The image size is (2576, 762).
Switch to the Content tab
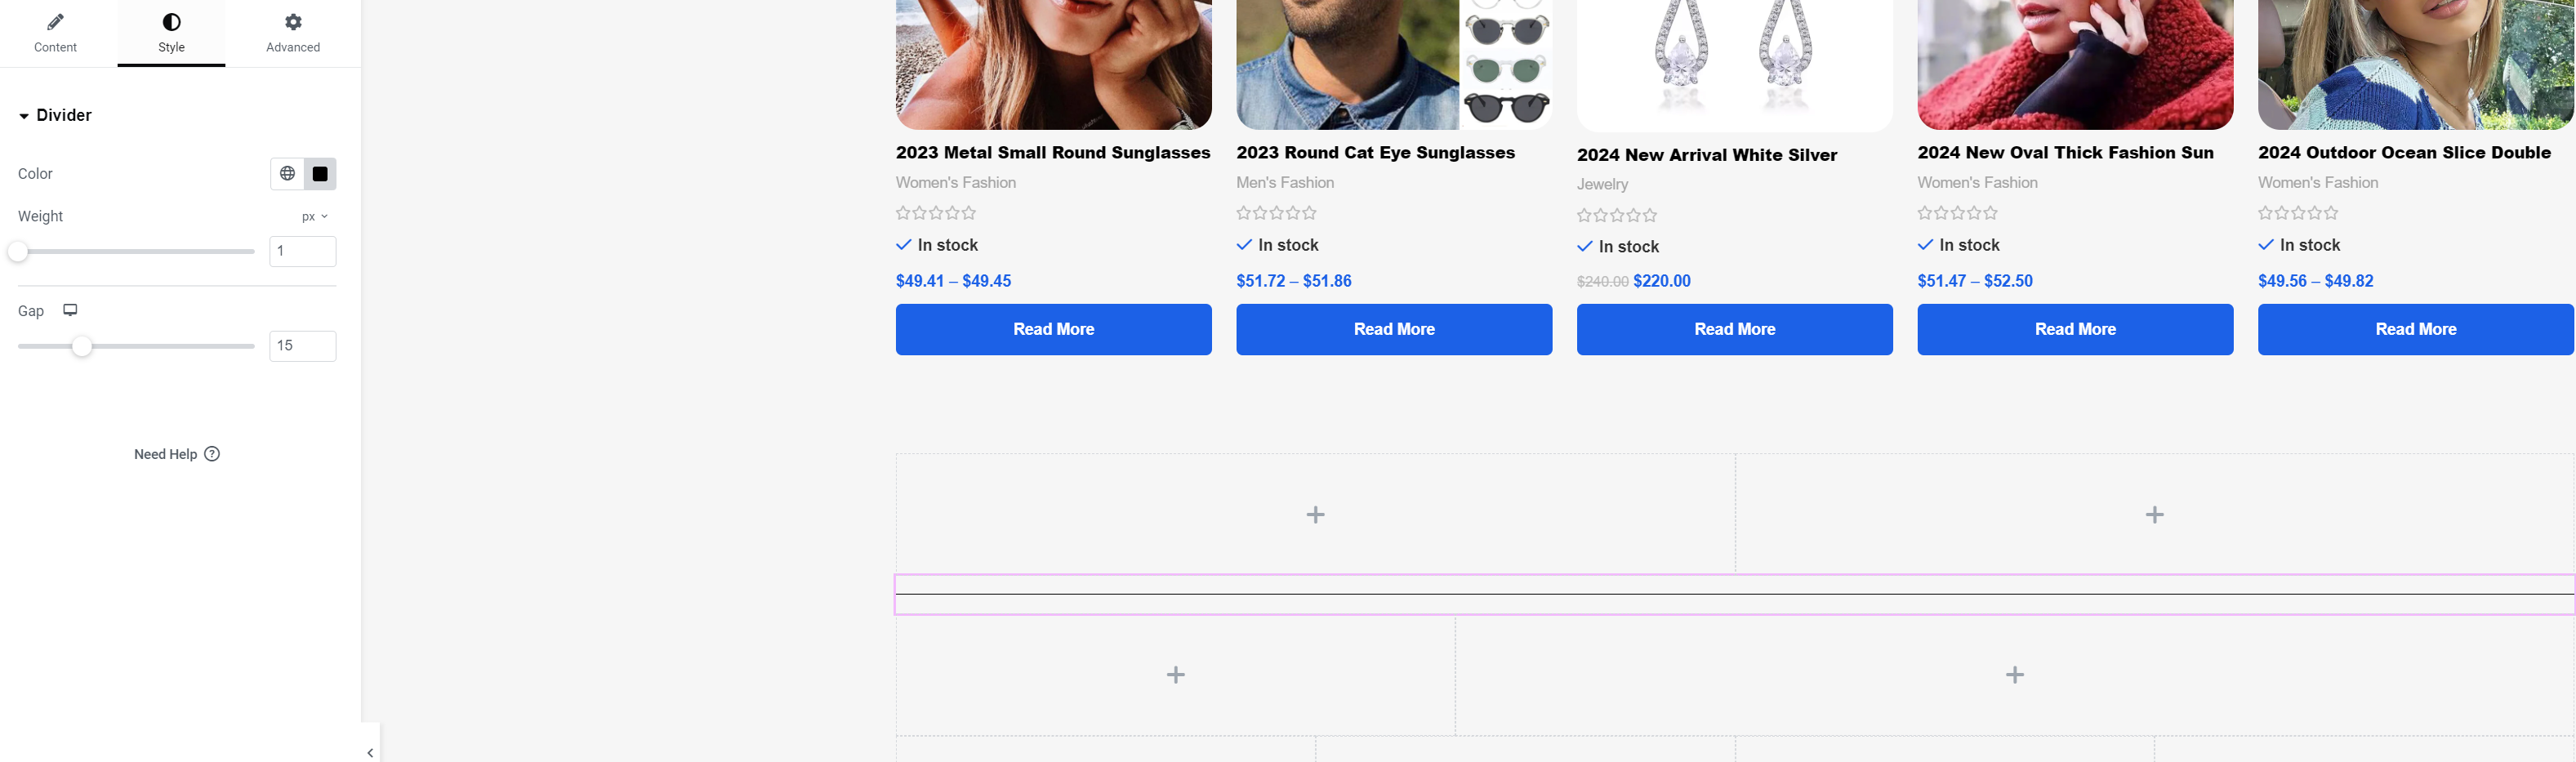(55, 33)
